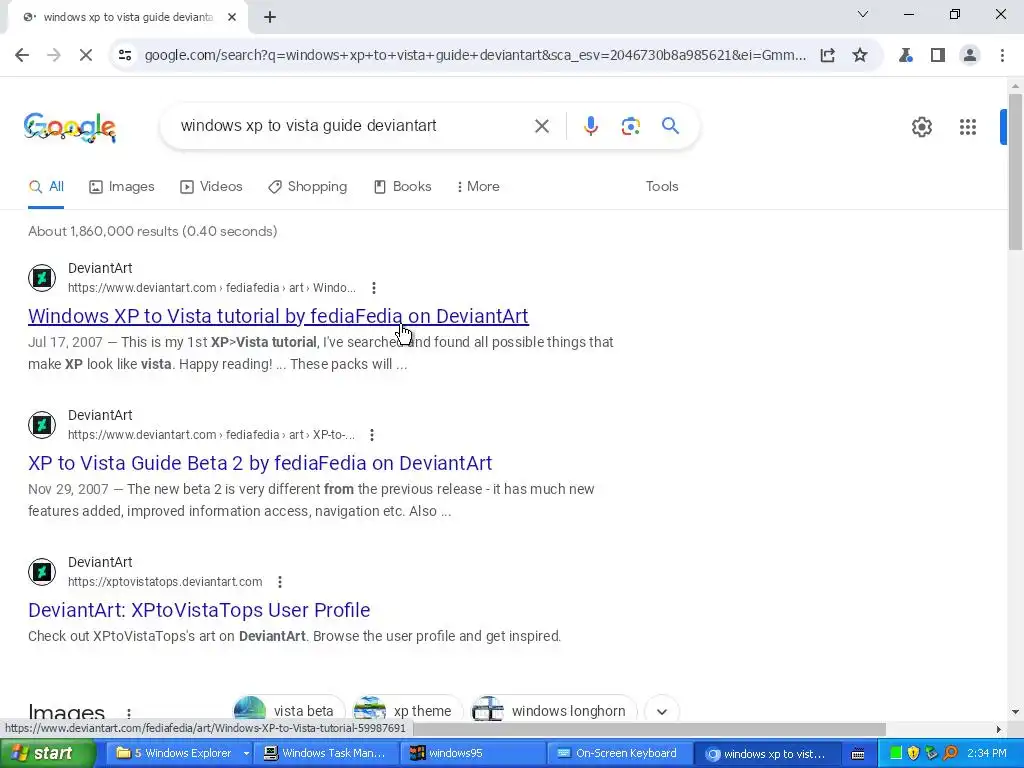Open Chrome Labs flask icon
The height and width of the screenshot is (768, 1024).
coord(905,56)
